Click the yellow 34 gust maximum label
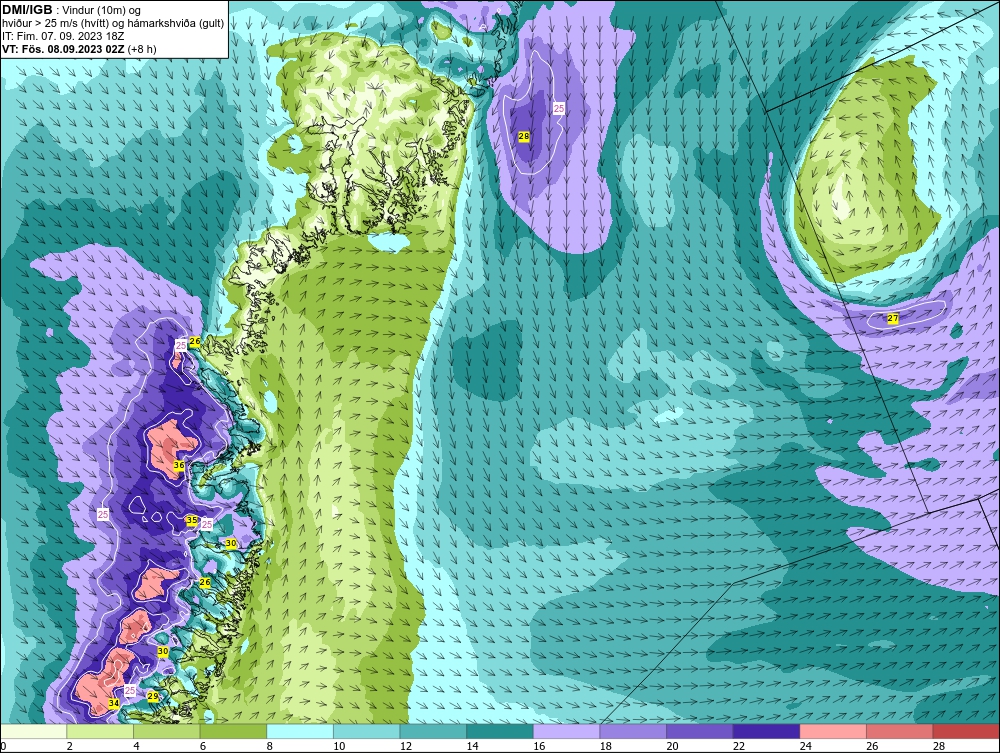Viewport: 1000px width, 753px height. [114, 703]
